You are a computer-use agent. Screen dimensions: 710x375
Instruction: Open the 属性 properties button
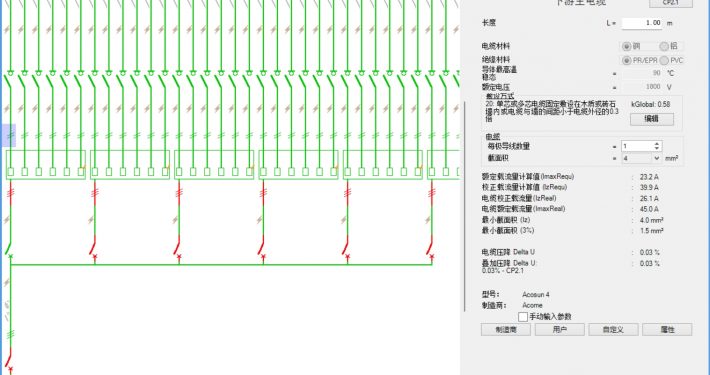pyautogui.click(x=667, y=329)
